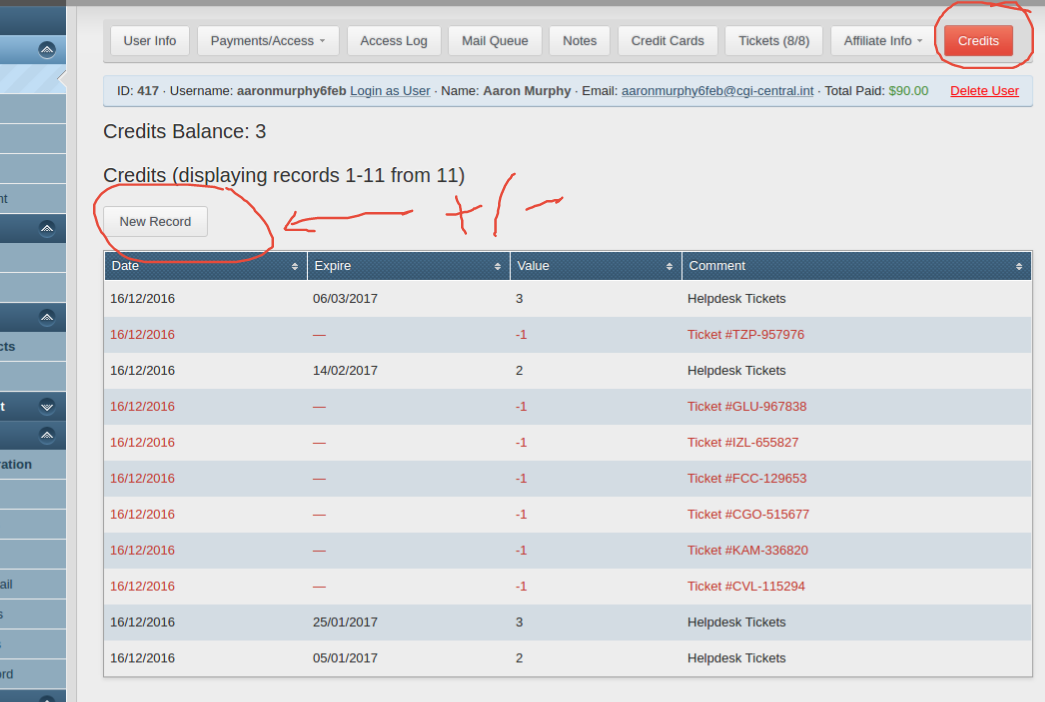This screenshot has width=1045, height=702.
Task: Collapse the topmost sidebar section chevron
Action: tap(47, 49)
